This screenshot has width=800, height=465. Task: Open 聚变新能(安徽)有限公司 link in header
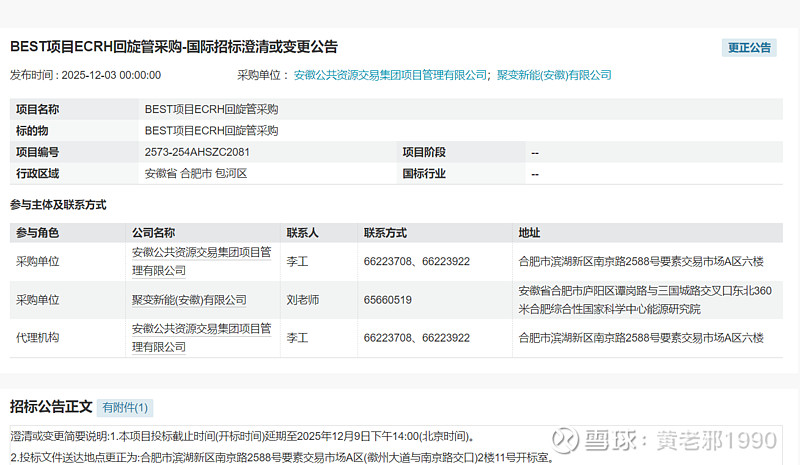(x=554, y=75)
